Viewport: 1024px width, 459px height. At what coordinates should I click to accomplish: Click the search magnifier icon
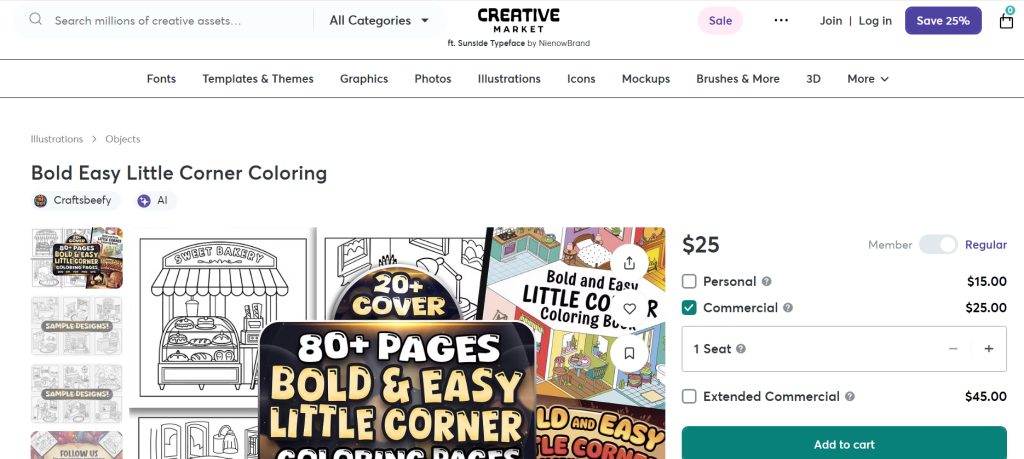(x=36, y=20)
